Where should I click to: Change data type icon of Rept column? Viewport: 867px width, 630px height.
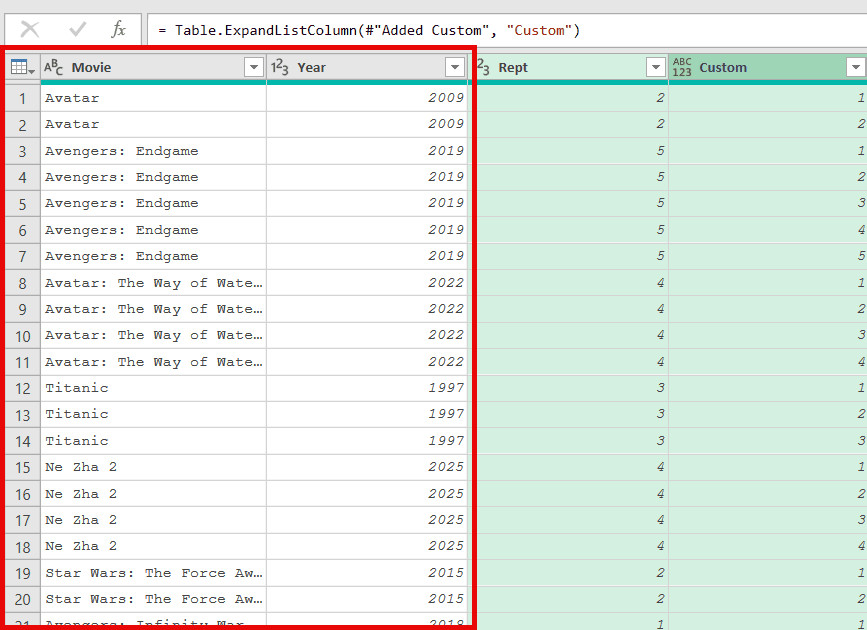tap(483, 67)
